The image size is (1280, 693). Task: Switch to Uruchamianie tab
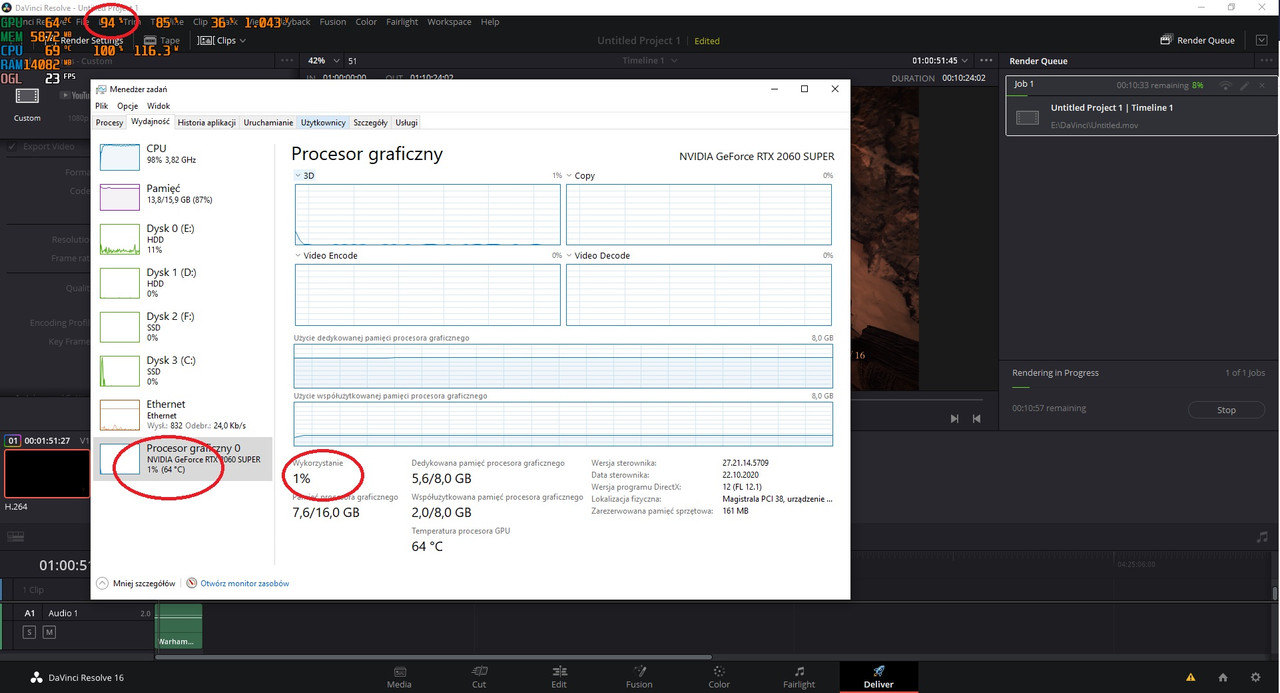point(268,122)
